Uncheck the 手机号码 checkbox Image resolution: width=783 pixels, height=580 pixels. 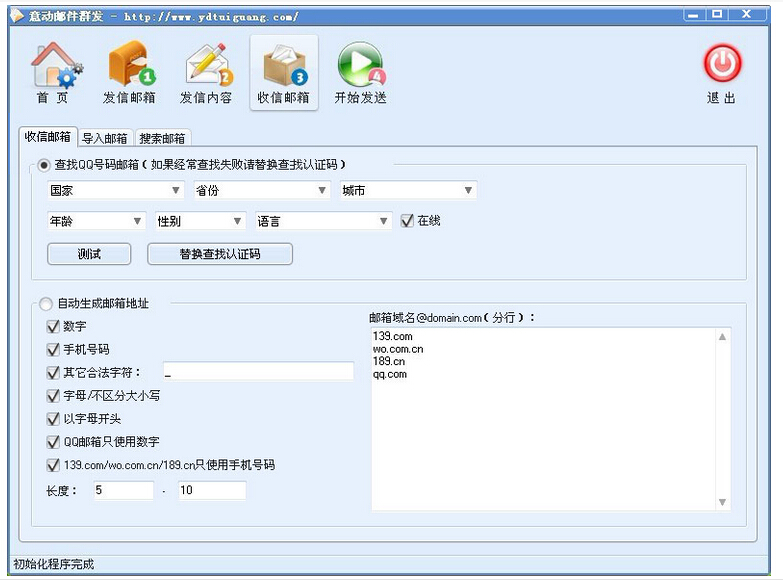[x=54, y=350]
